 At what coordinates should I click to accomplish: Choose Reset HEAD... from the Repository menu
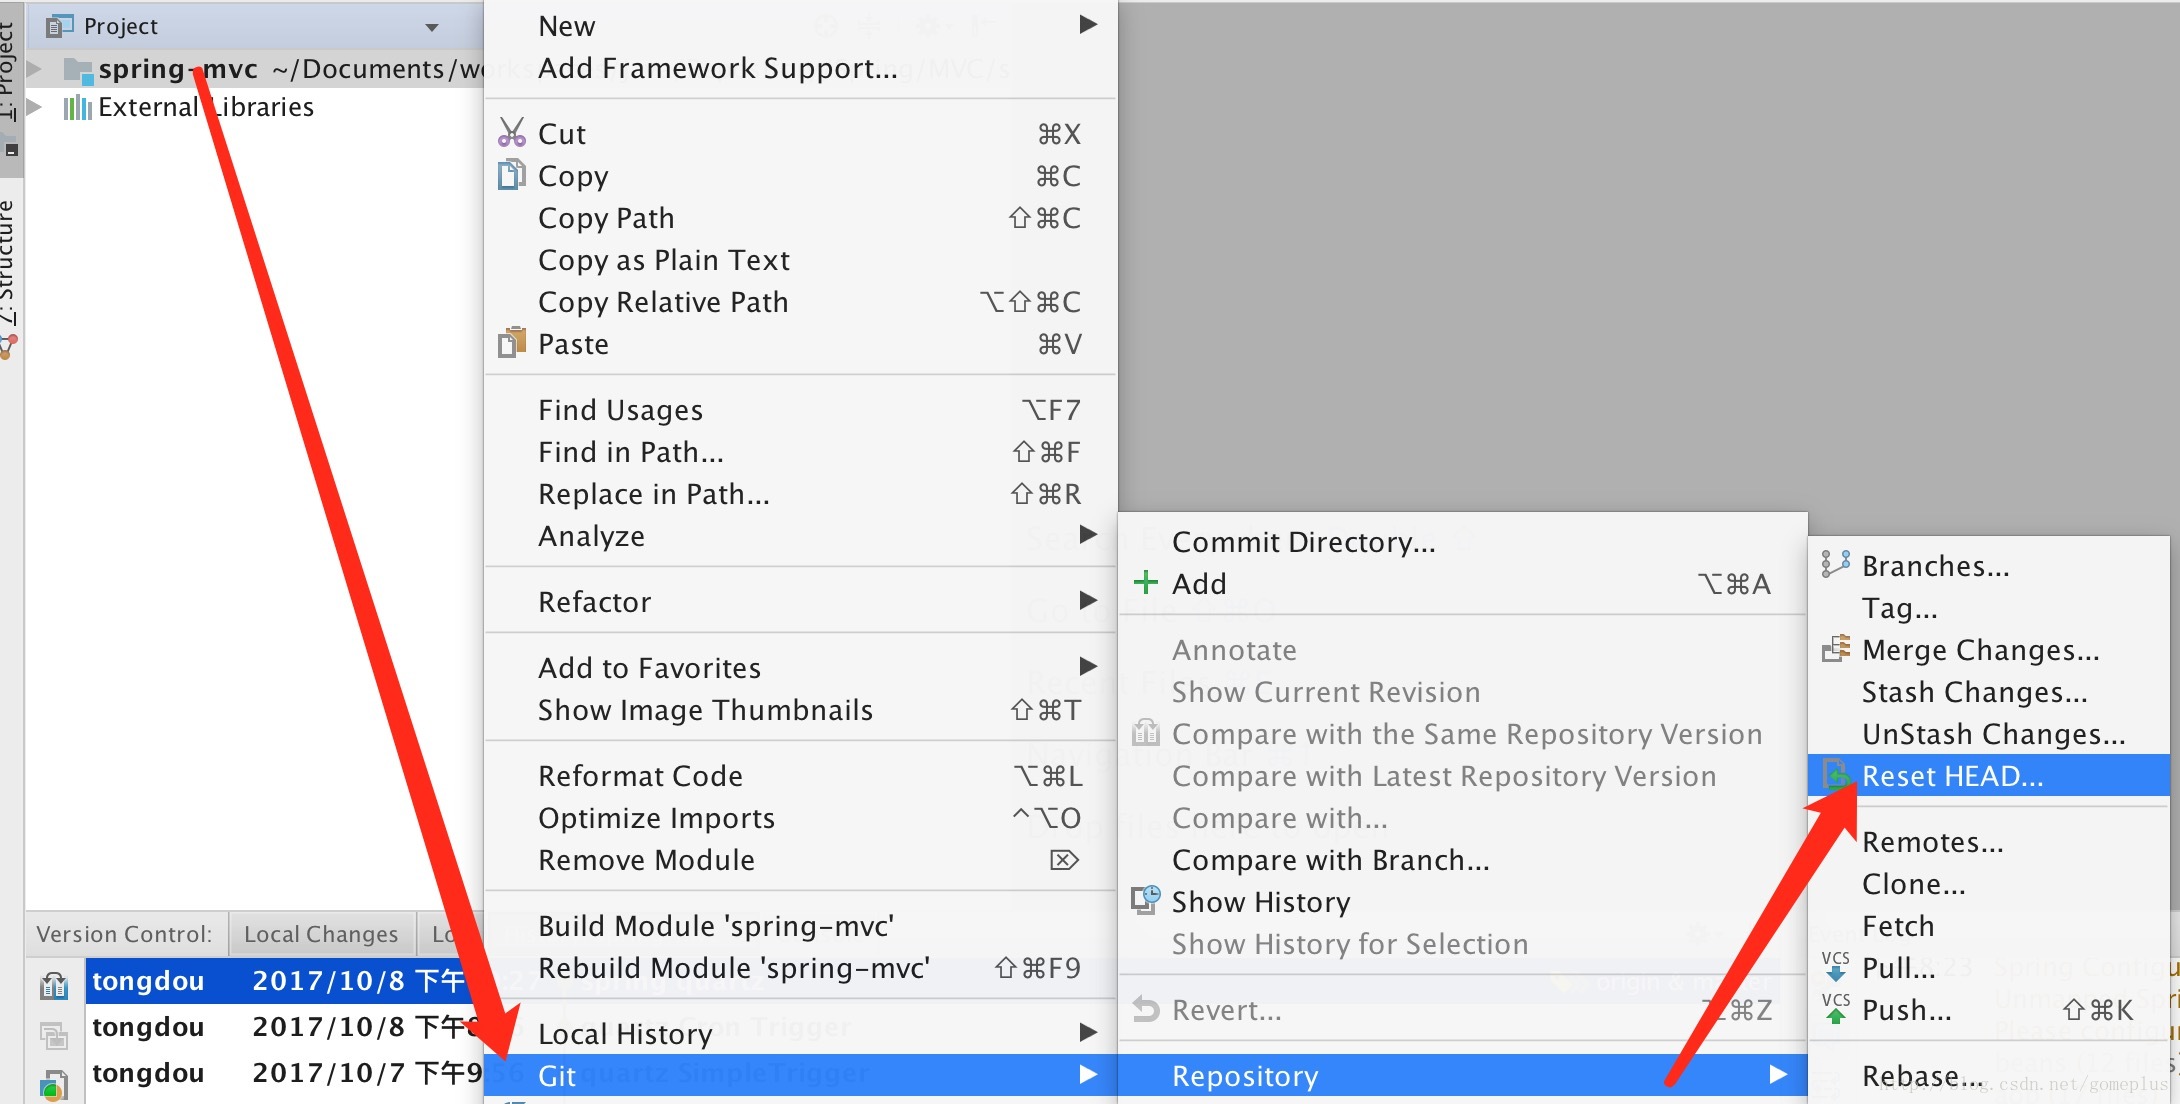[1952, 776]
